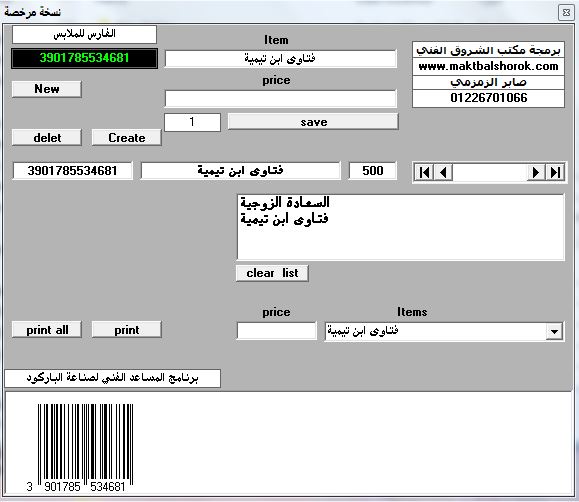Select السعادة الزوجية in the list box
Viewport: 579px width, 502px height.
285,202
